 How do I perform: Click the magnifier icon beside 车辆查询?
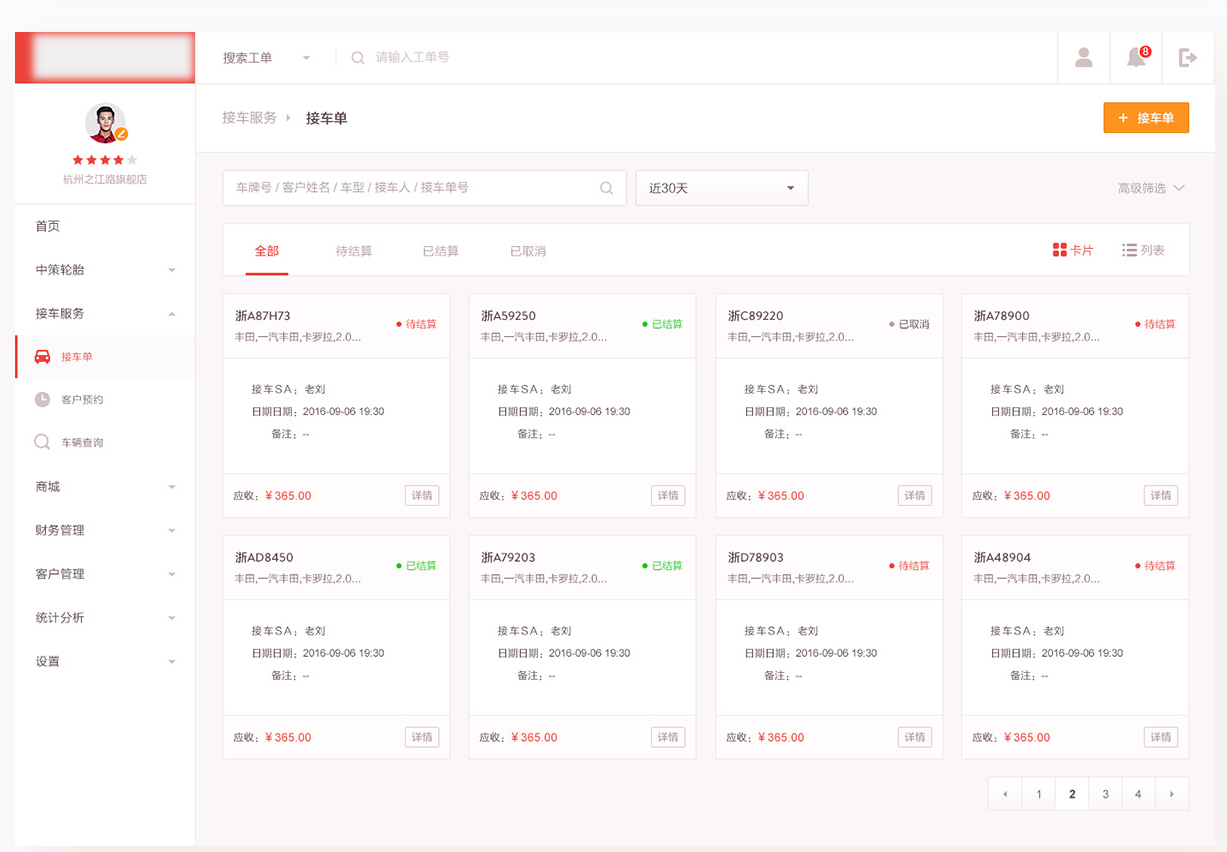point(43,442)
